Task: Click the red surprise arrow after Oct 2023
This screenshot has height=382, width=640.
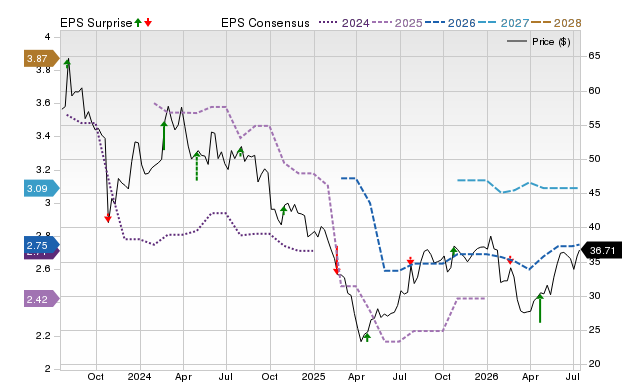Action: 108,219
